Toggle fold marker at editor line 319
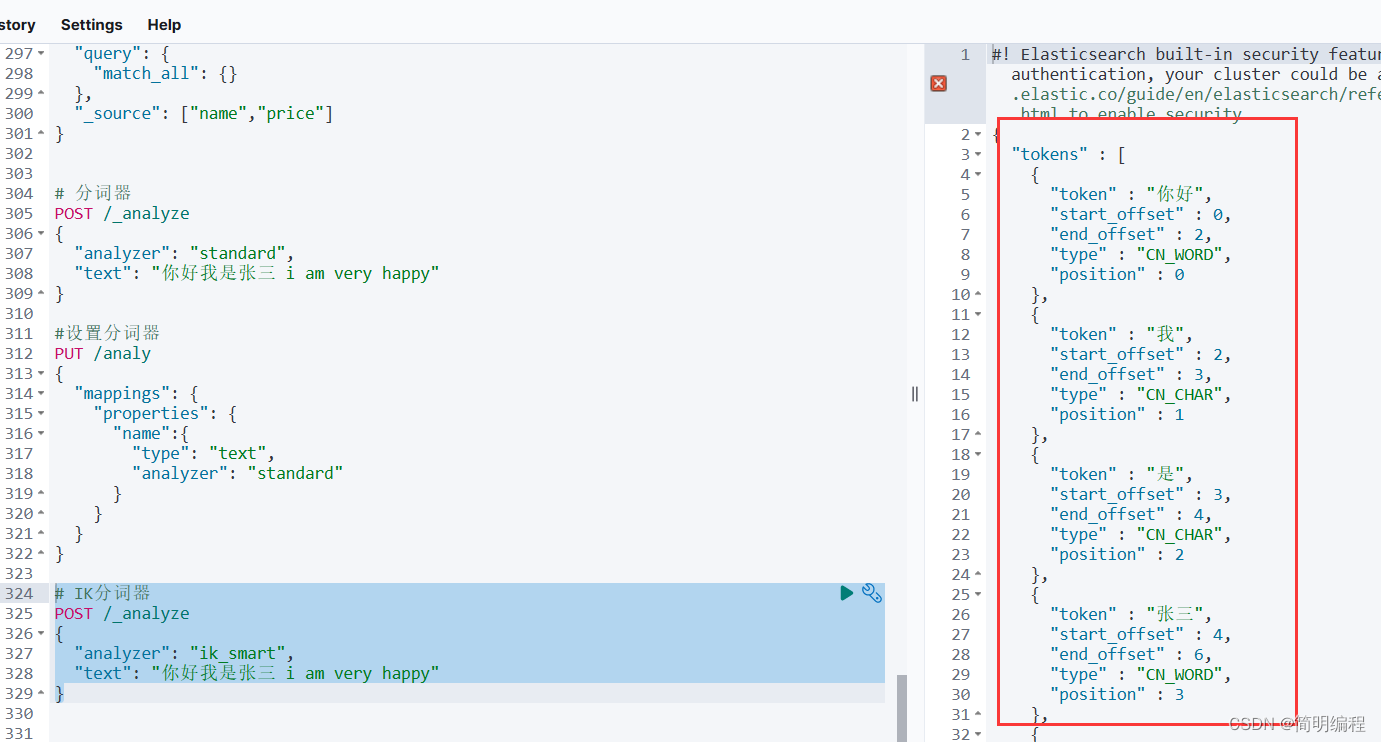The width and height of the screenshot is (1381, 742). point(41,493)
